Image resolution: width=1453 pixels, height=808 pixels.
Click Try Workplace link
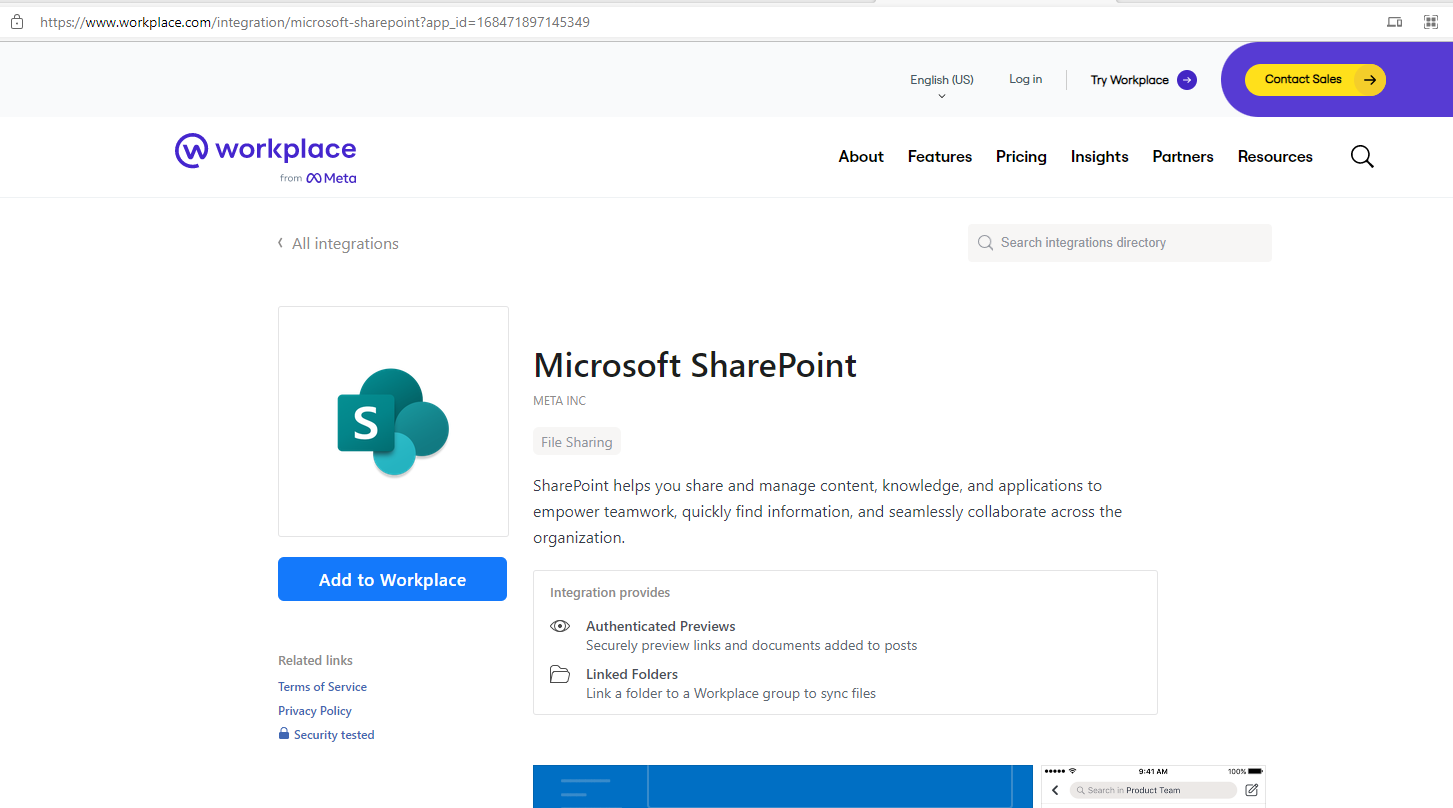(x=1143, y=80)
